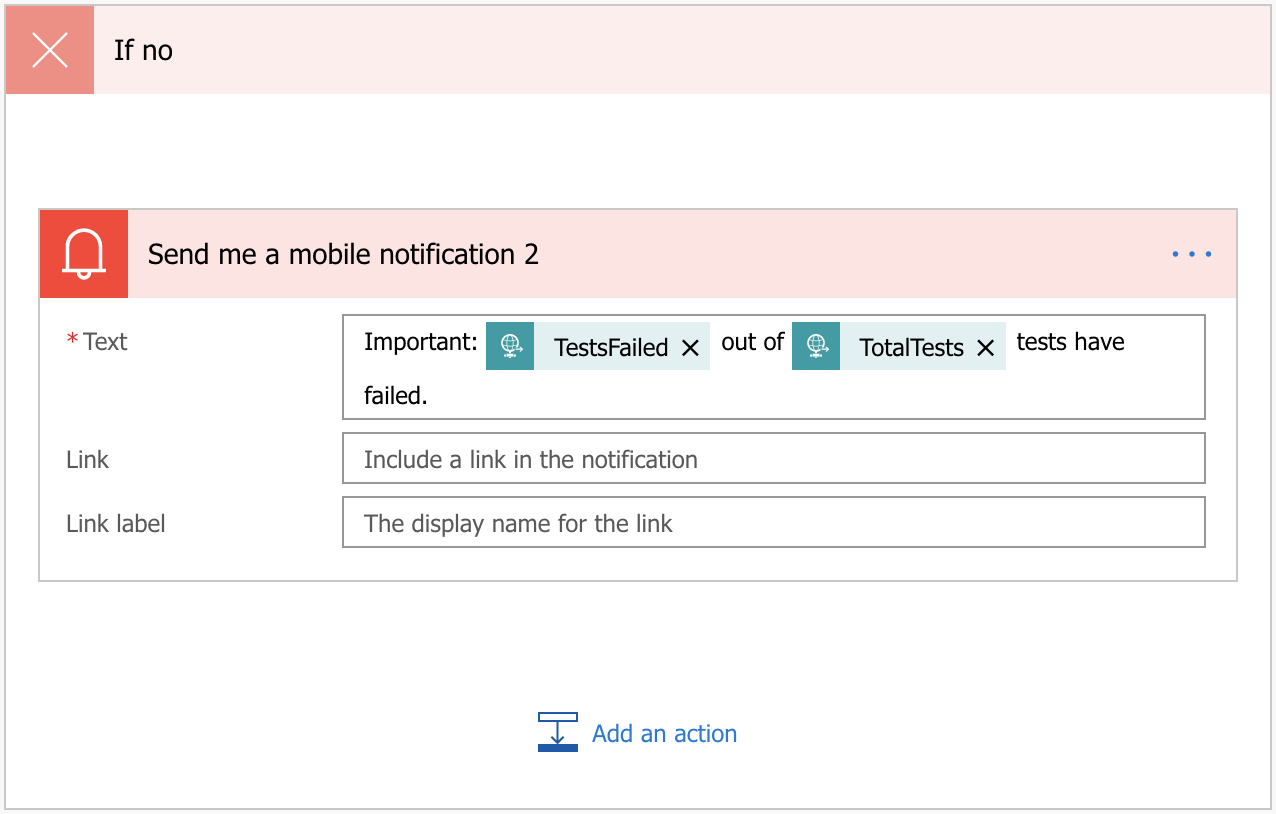Click the globe icon on the TotalTests token
Viewport: 1276px width, 814px height.
coord(816,346)
